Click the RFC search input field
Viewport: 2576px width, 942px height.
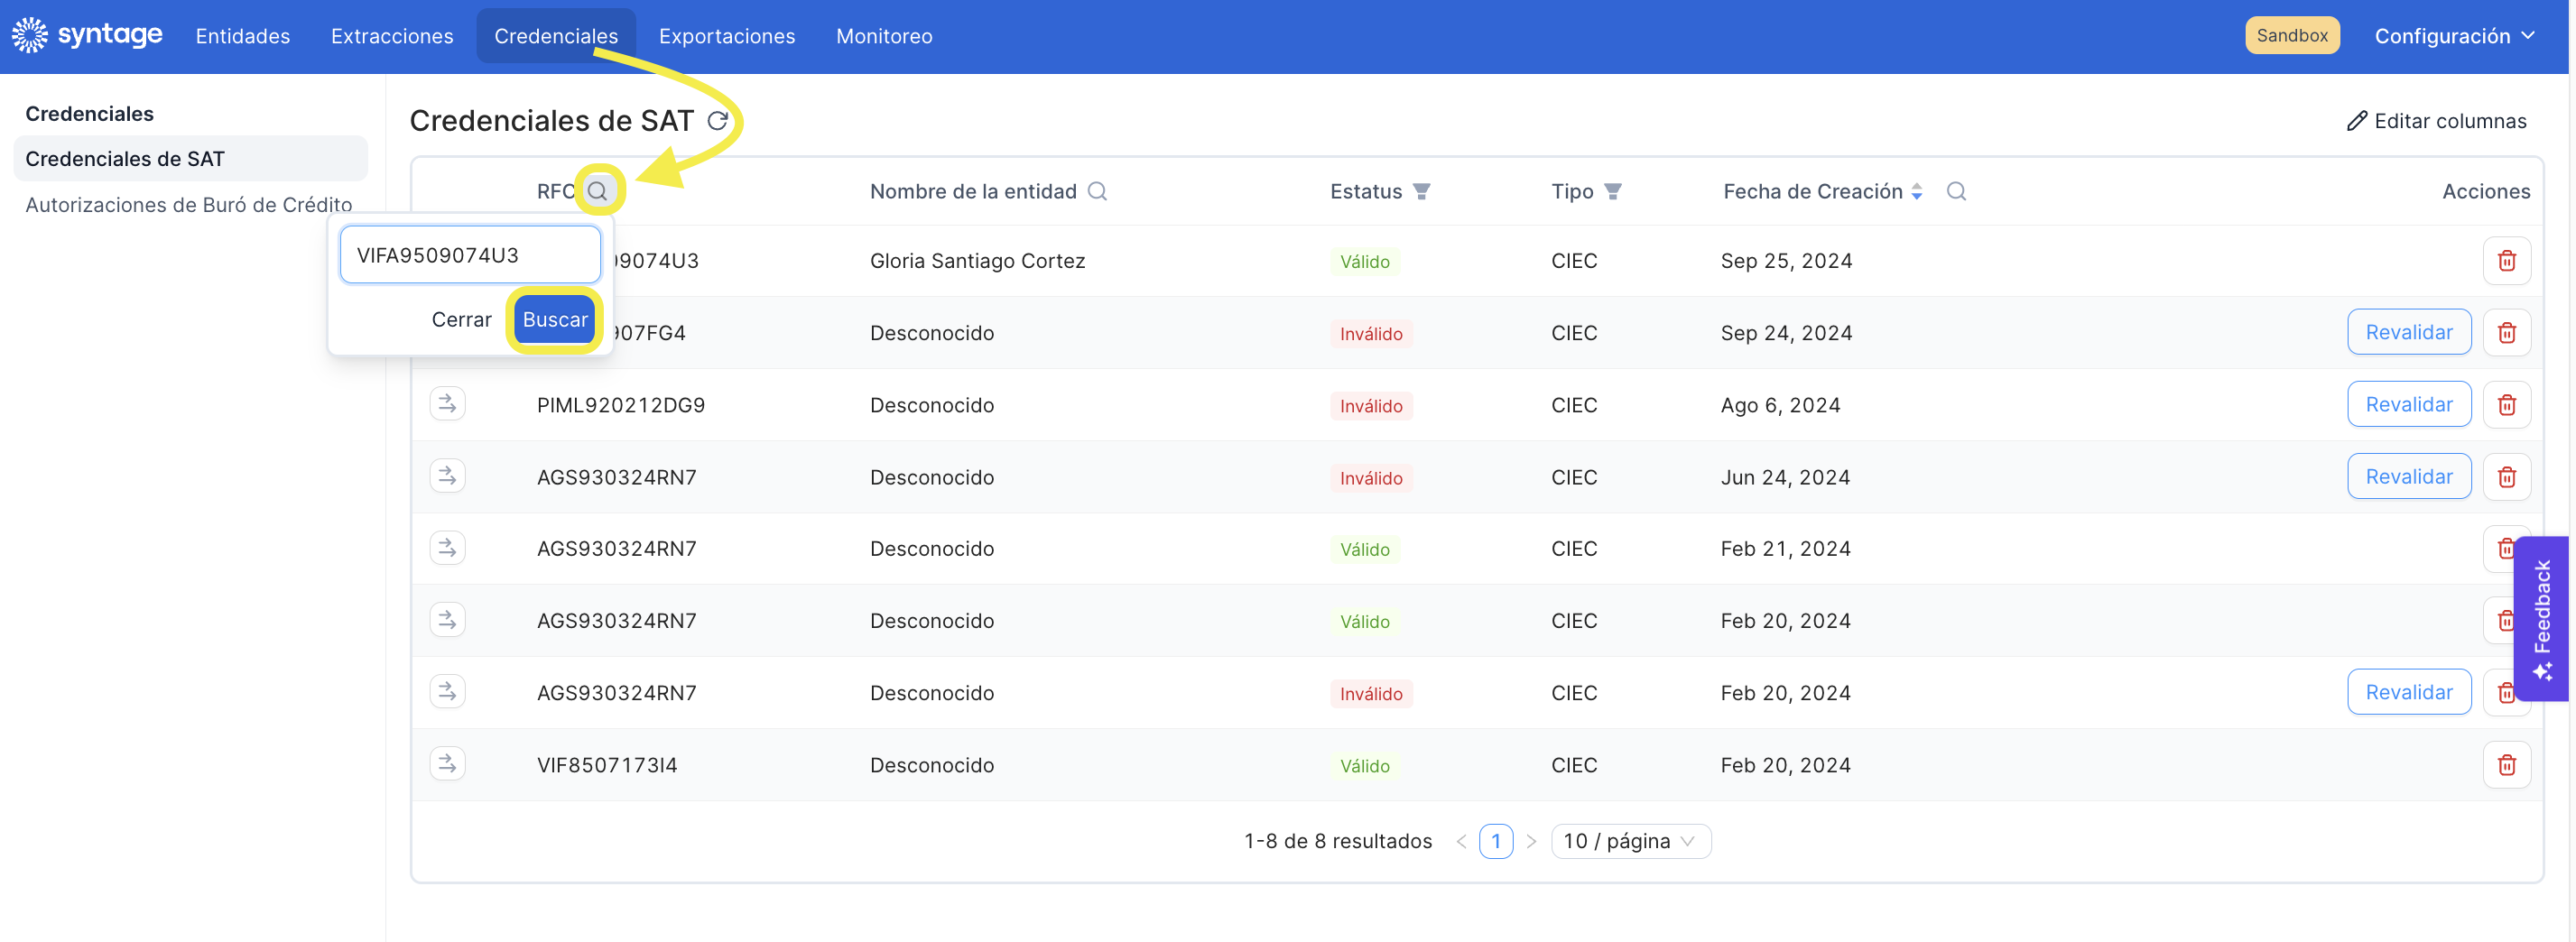(x=470, y=255)
